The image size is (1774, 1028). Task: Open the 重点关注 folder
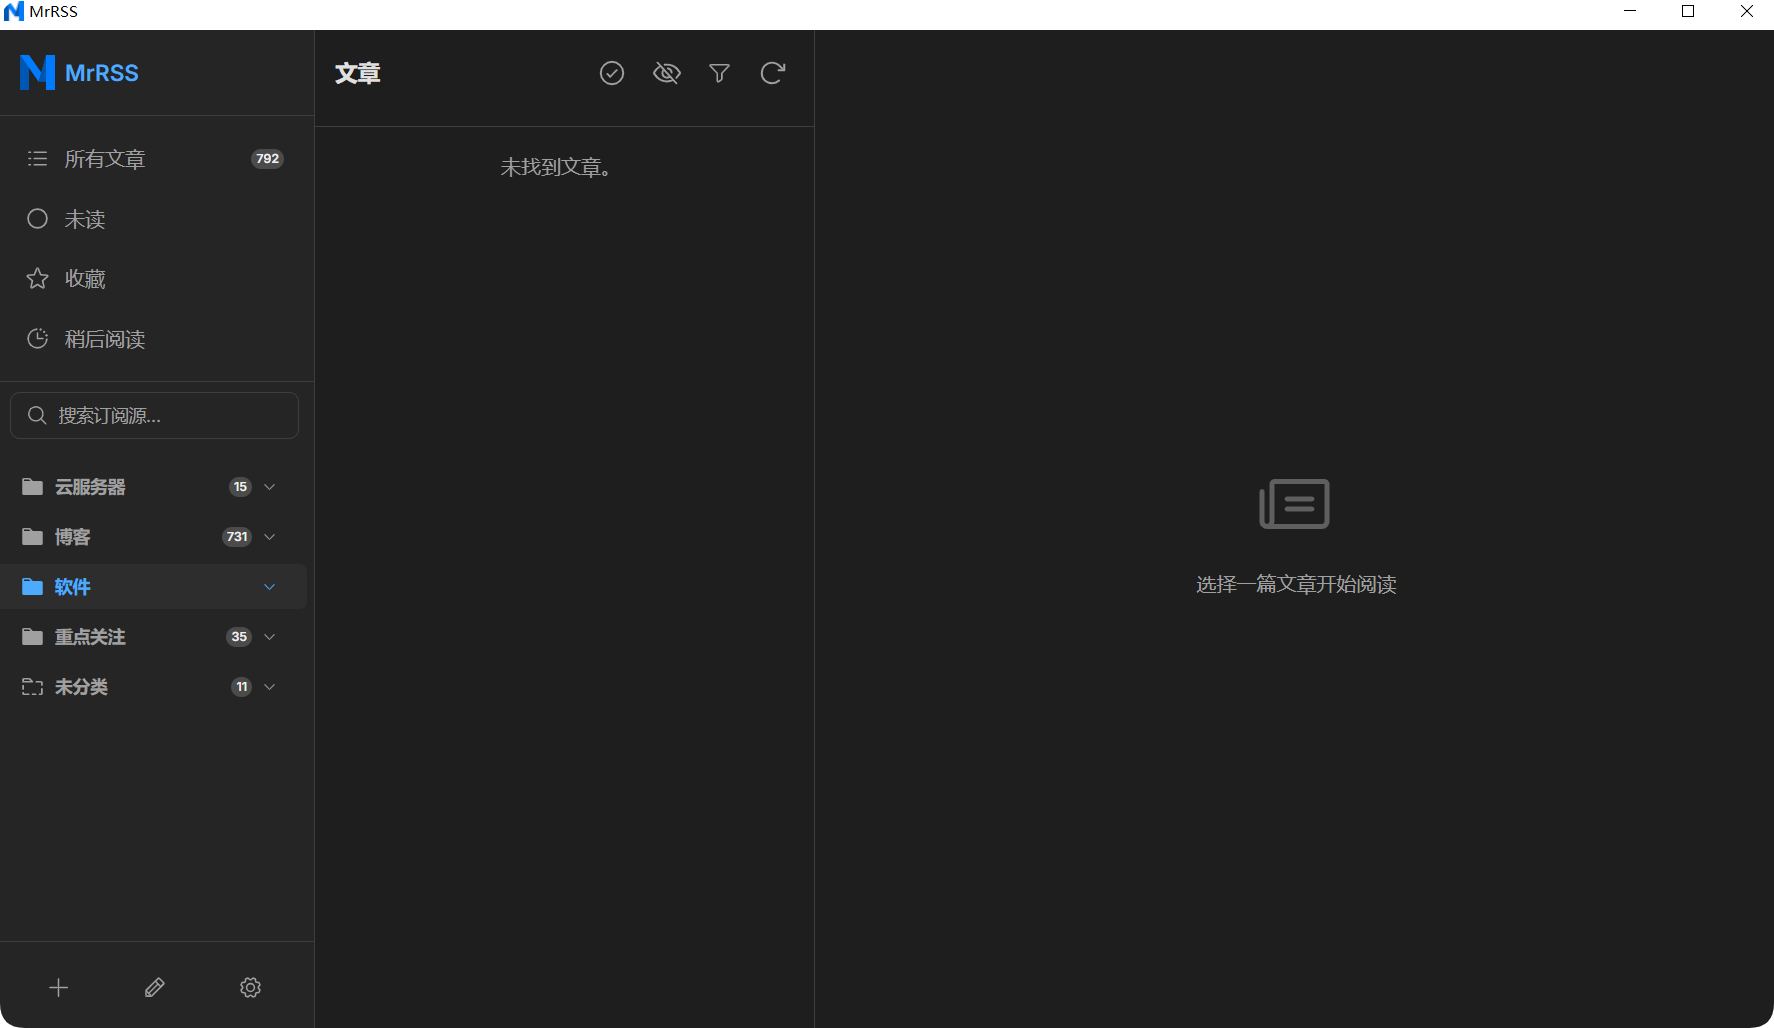[x=89, y=637]
